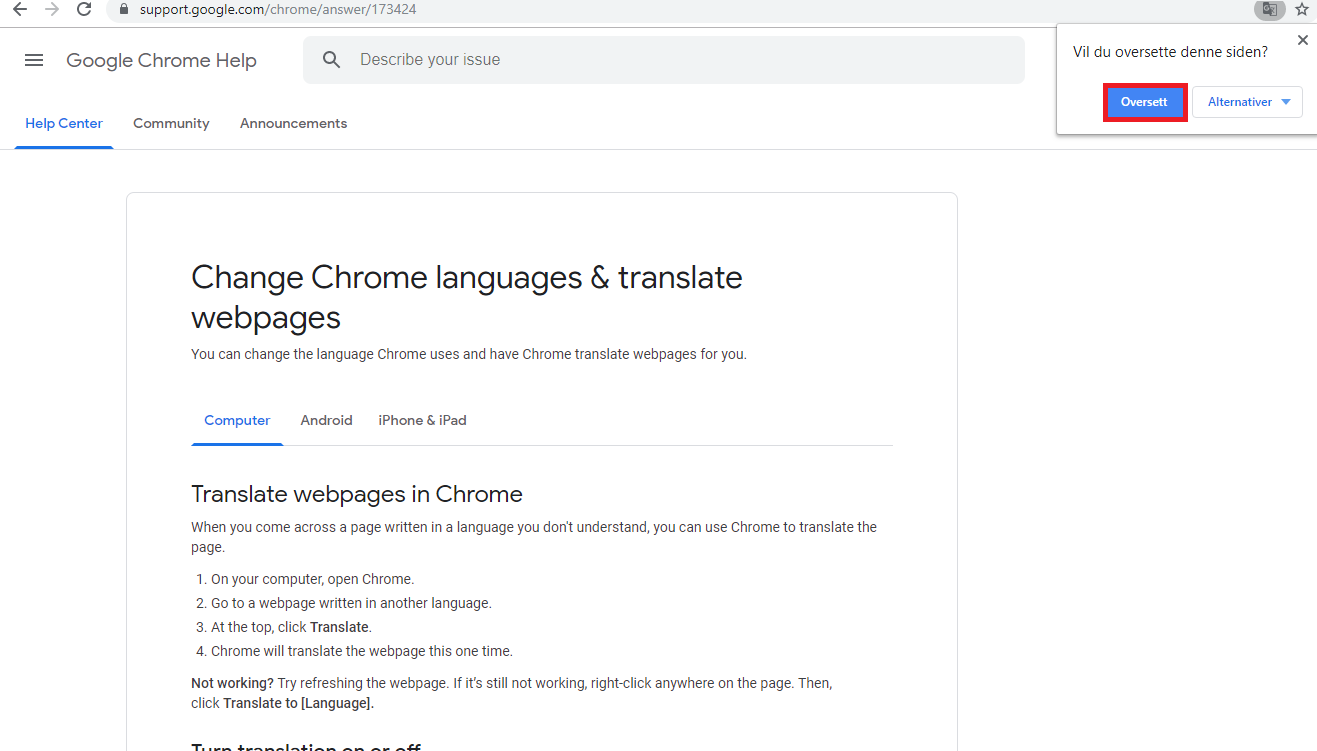
Task: Click the Describe your issue search field
Action: click(x=664, y=60)
